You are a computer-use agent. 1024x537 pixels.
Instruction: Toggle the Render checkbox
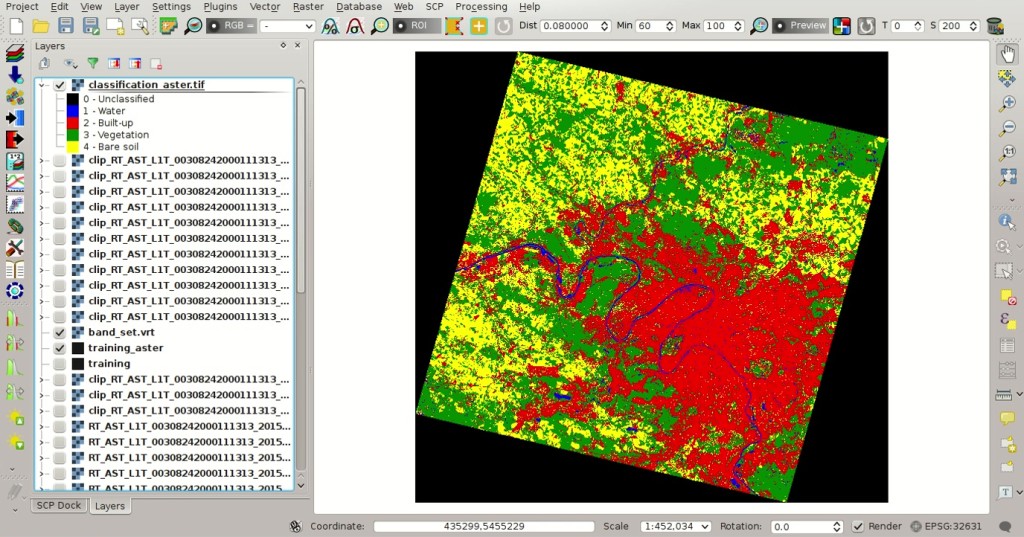[x=857, y=527]
